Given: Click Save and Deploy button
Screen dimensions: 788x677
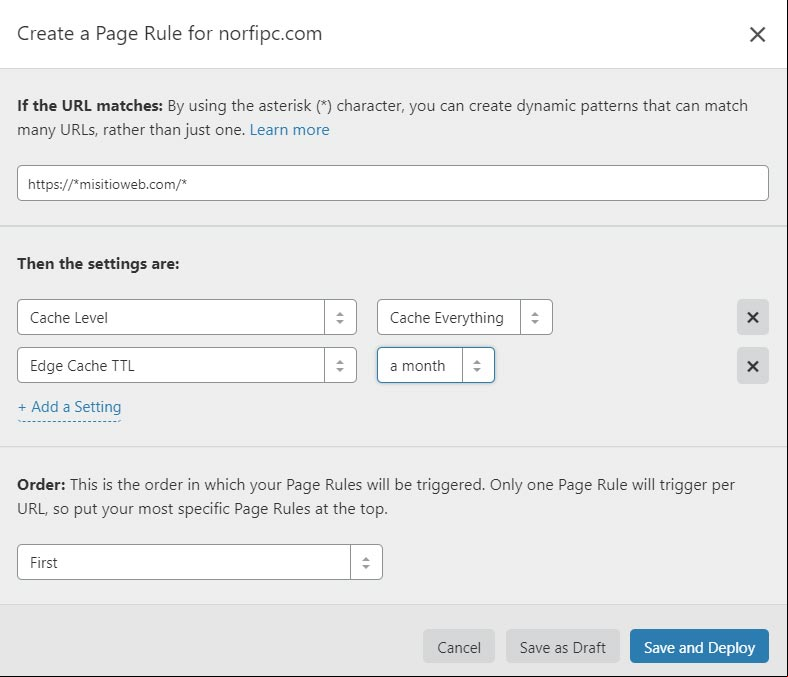Looking at the screenshot, I should (699, 646).
